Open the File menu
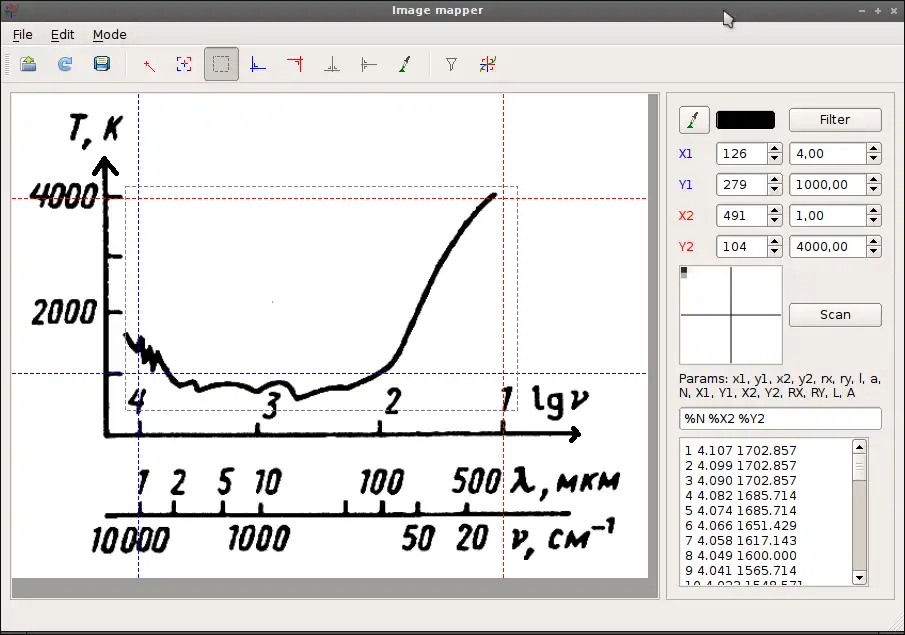 tap(22, 34)
